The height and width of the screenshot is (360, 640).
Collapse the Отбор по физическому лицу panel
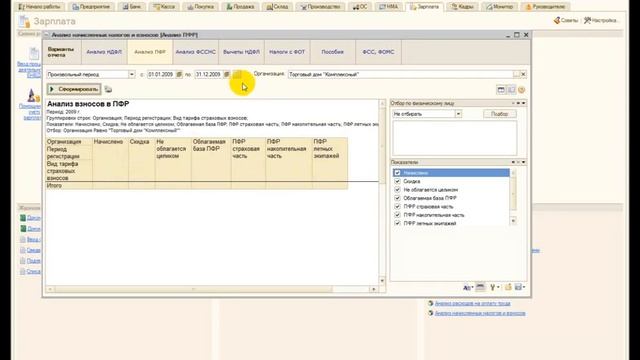524,103
